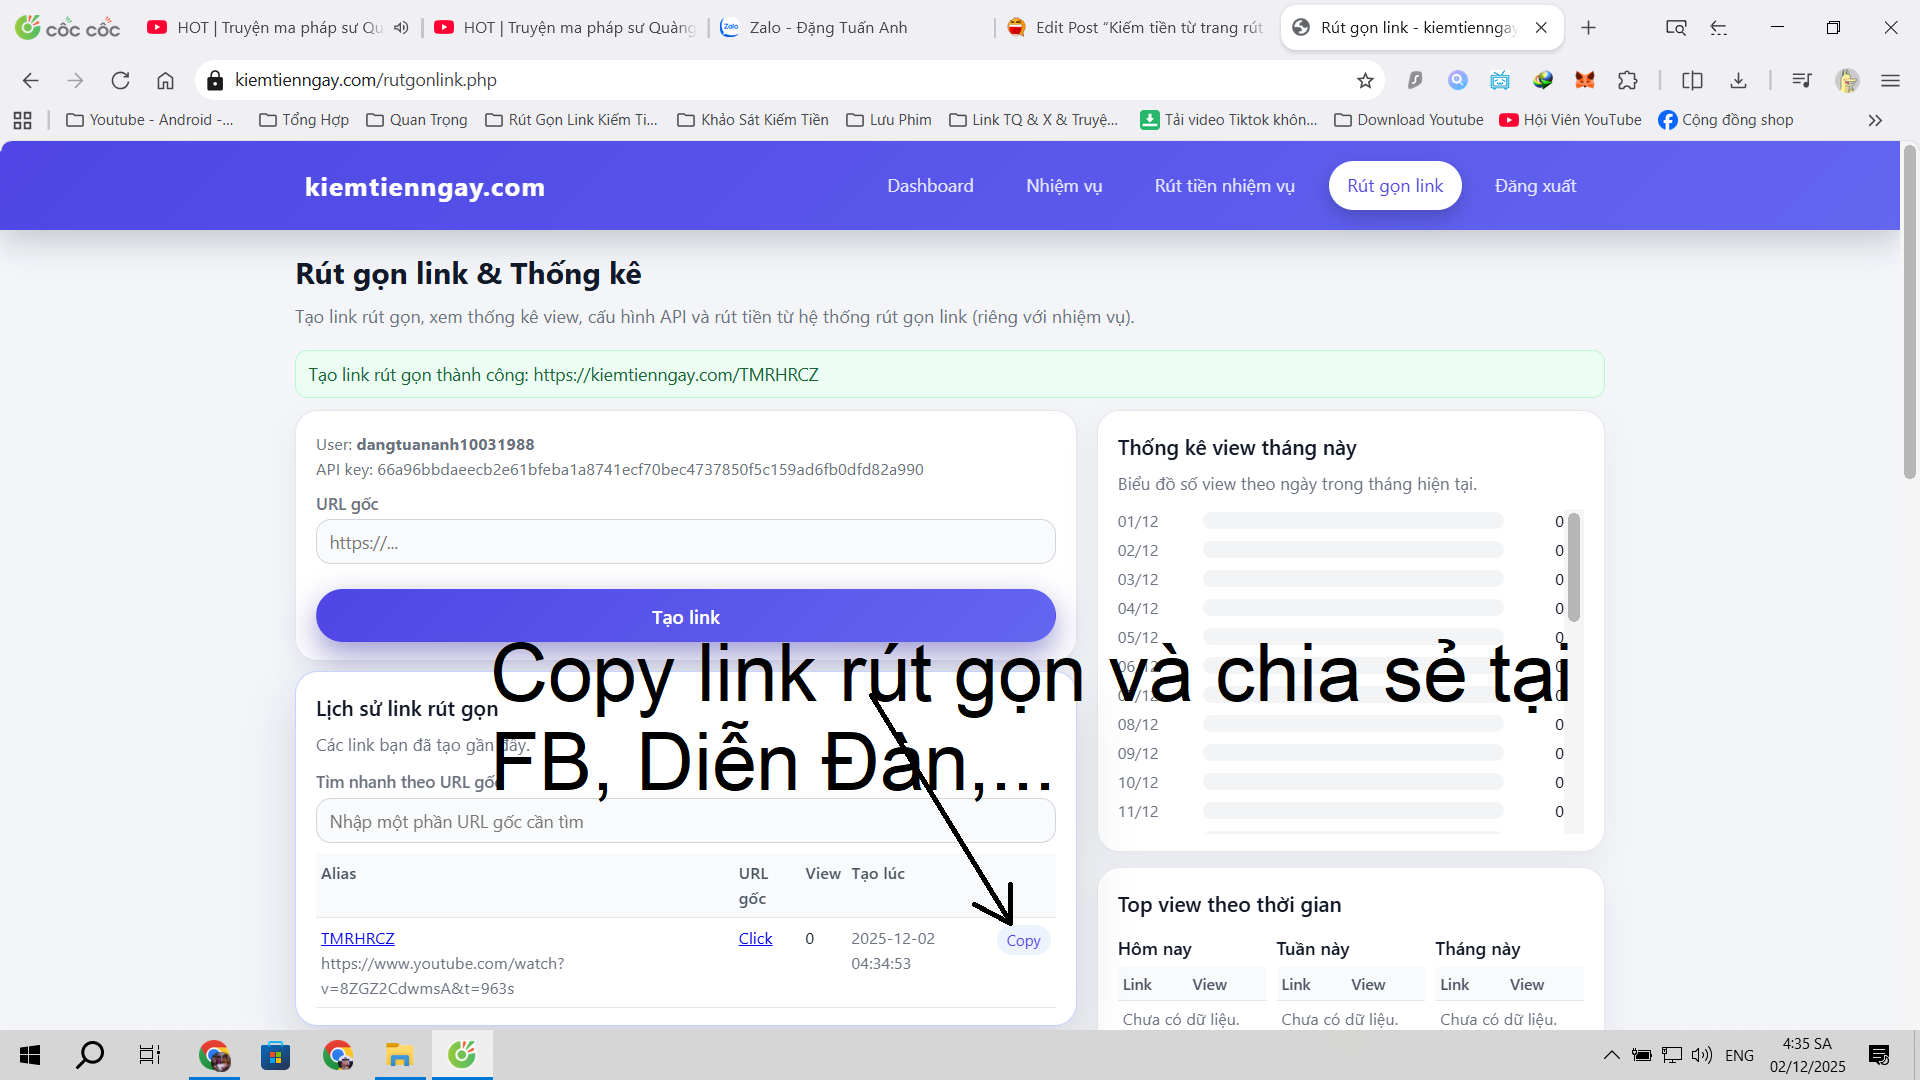Focus the URL gốc input field
Image resolution: width=1920 pixels, height=1080 pixels.
[685, 542]
